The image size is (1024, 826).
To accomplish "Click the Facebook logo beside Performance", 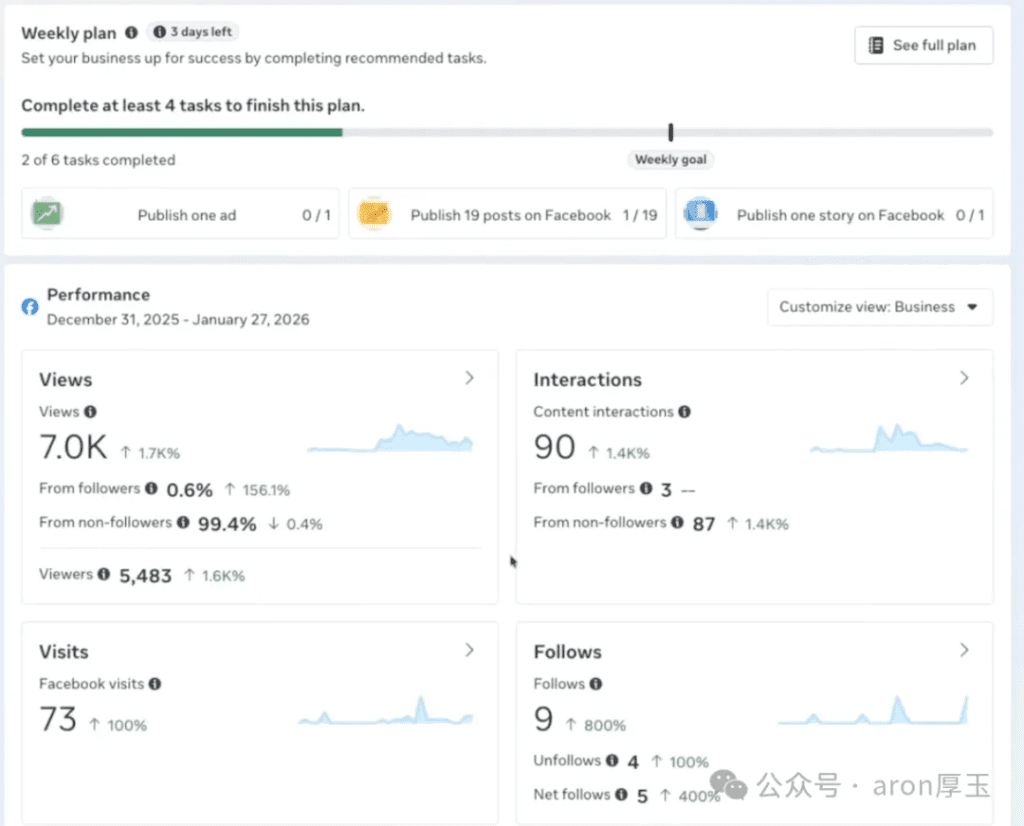I will tap(30, 307).
